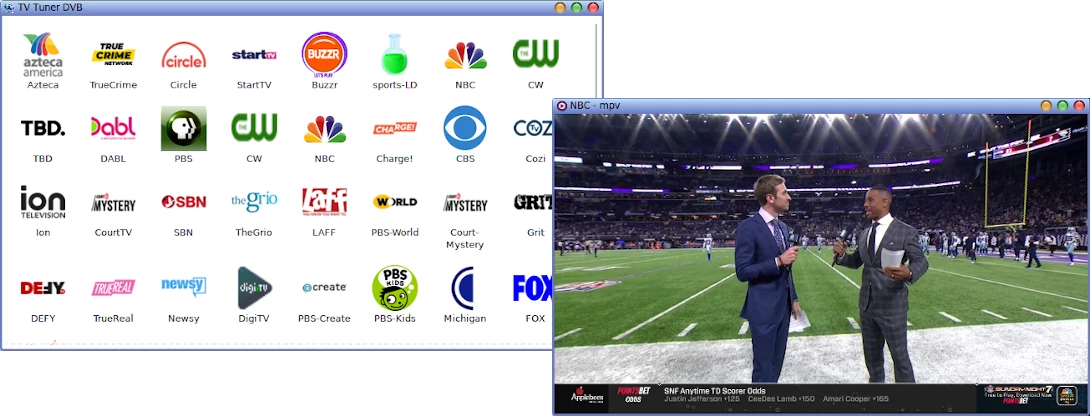1090x416 pixels.
Task: Tune to the DABL channel icon
Action: tap(113, 128)
